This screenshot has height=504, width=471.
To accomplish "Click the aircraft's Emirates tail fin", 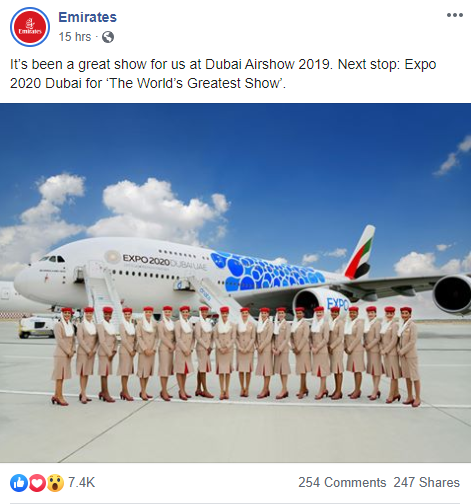I will point(359,252).
